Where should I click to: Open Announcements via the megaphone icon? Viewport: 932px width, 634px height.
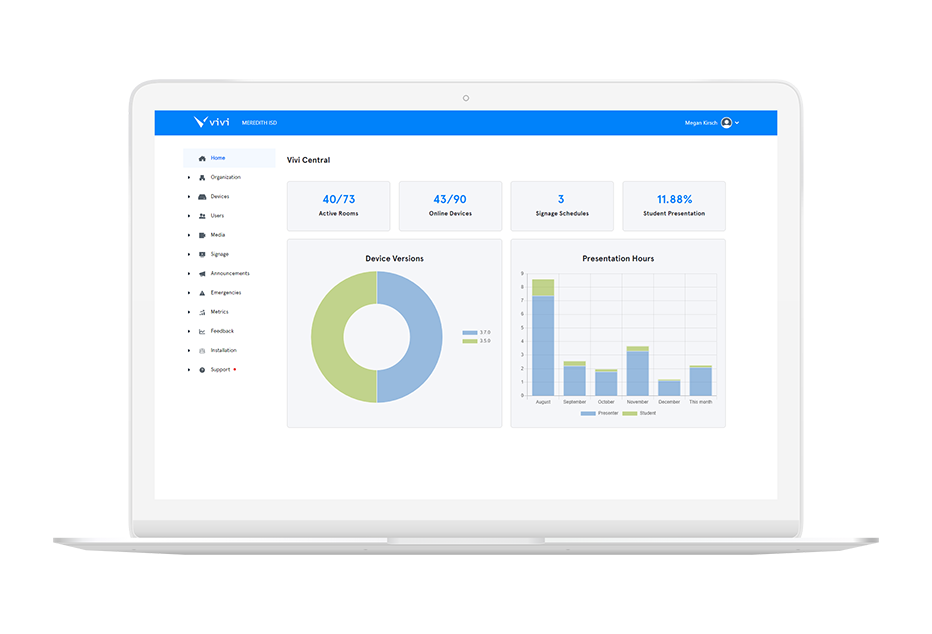(201, 273)
